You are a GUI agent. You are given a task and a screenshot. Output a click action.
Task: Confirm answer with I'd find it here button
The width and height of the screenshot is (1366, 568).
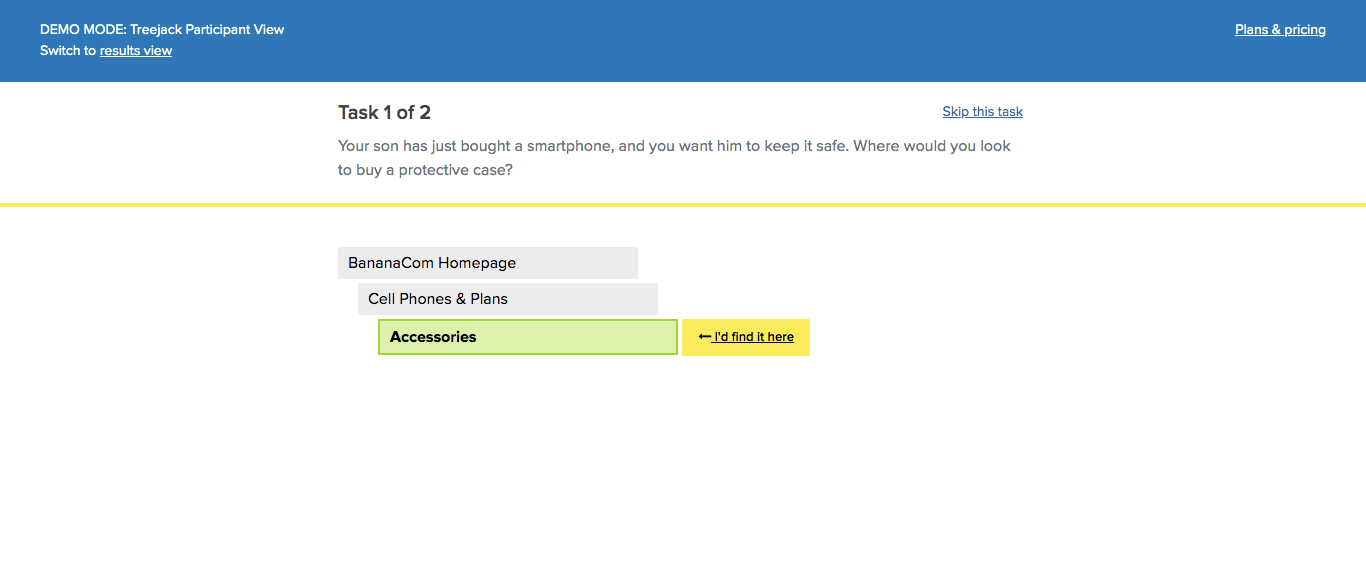tap(746, 337)
